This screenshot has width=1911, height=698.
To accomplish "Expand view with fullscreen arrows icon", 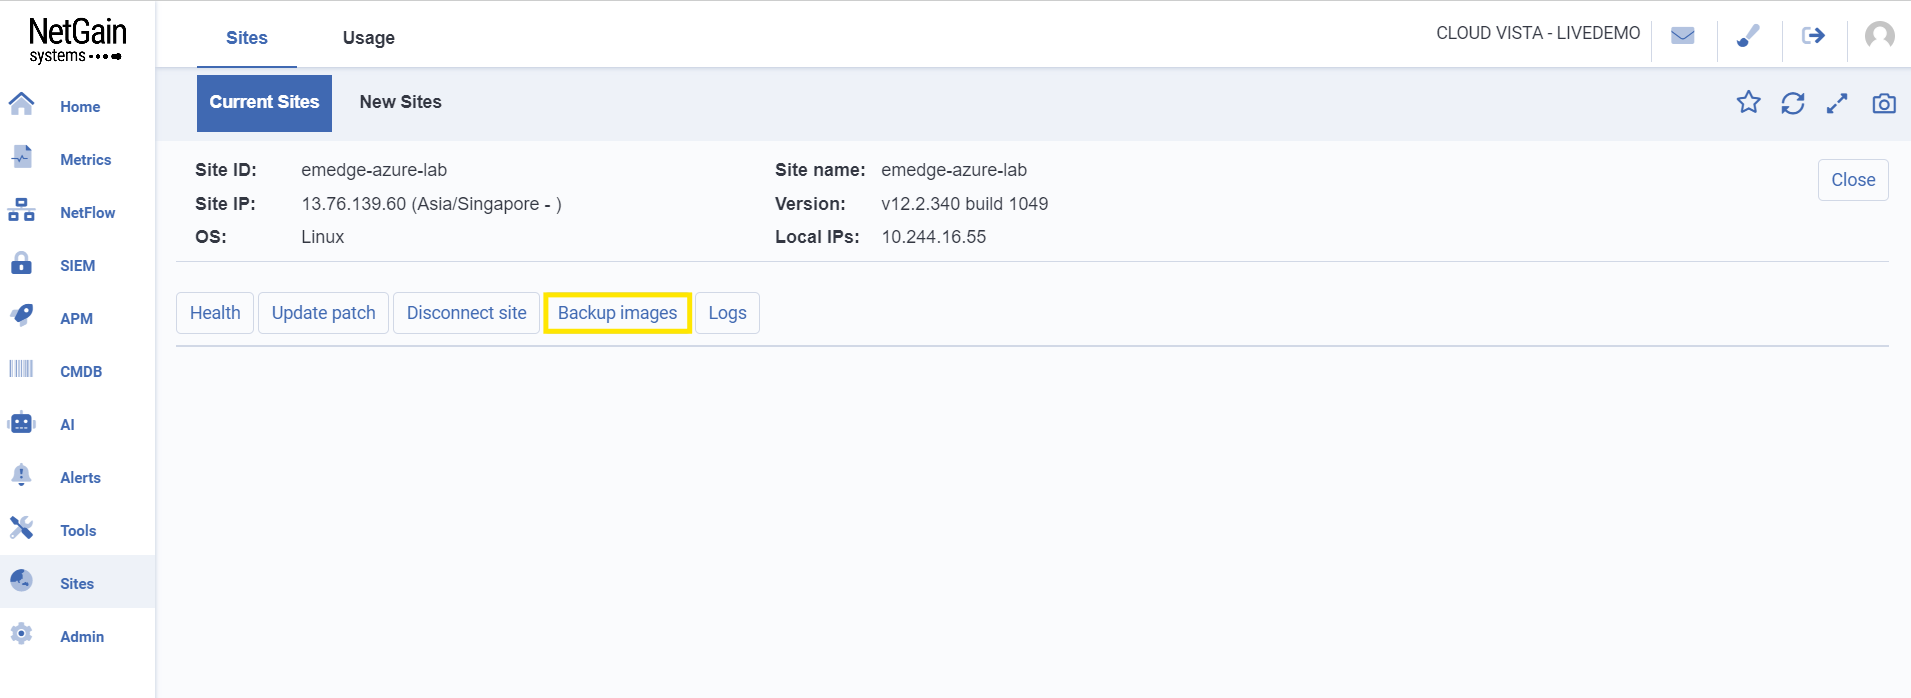I will tap(1837, 103).
